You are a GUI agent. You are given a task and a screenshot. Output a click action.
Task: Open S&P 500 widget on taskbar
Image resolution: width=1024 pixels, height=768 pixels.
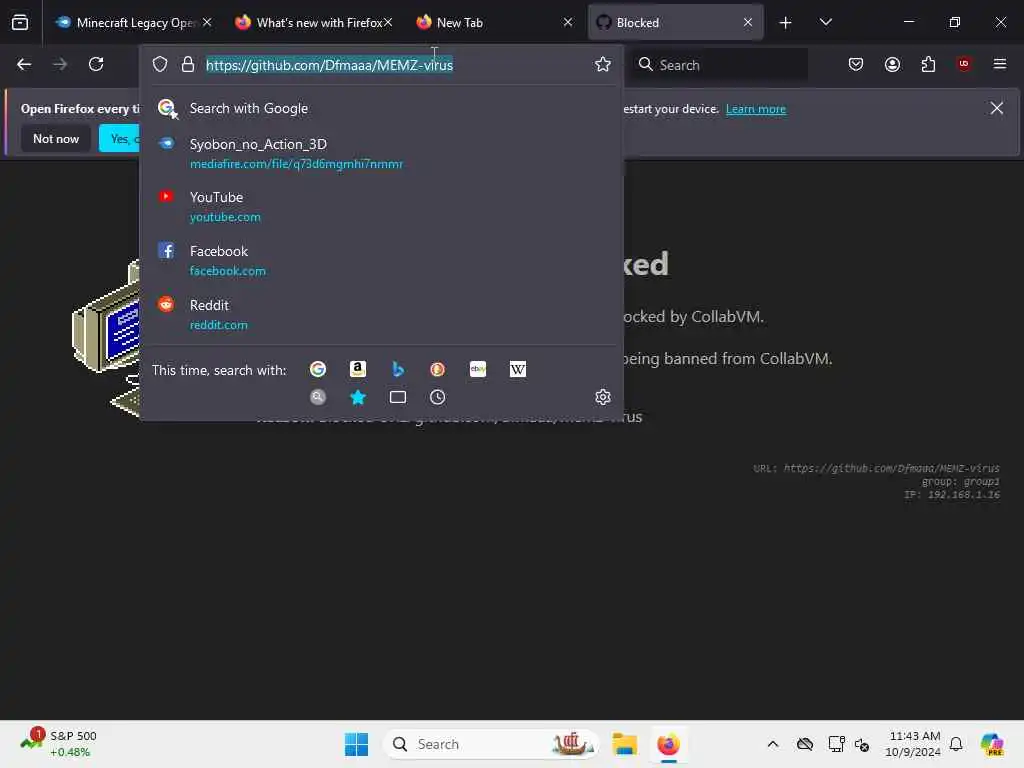[59, 744]
